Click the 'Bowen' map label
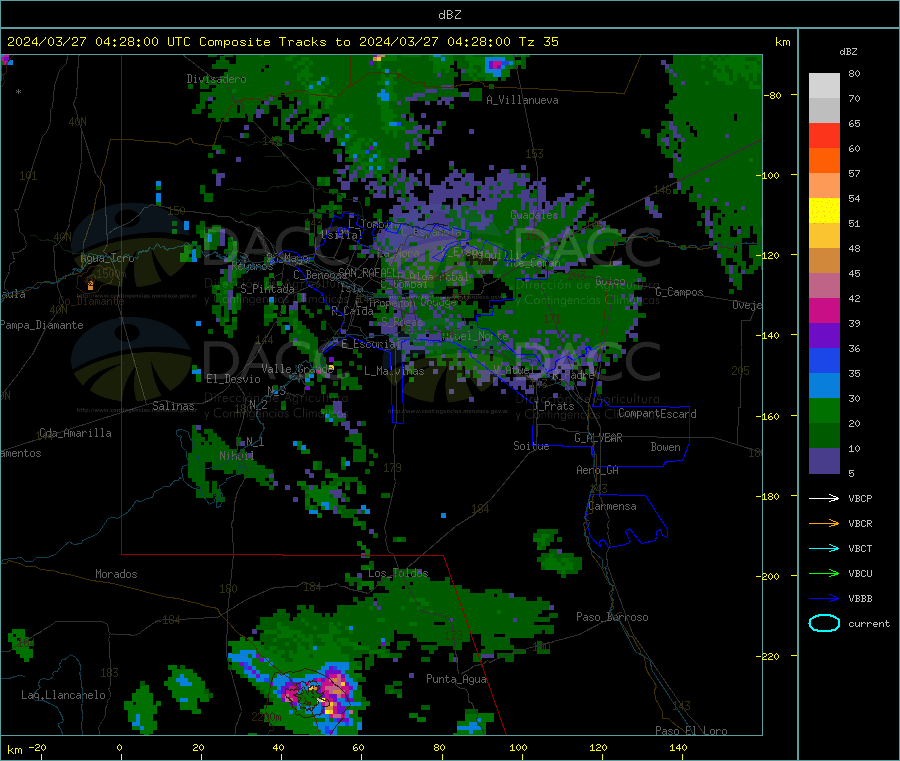Image resolution: width=900 pixels, height=761 pixels. [x=665, y=447]
